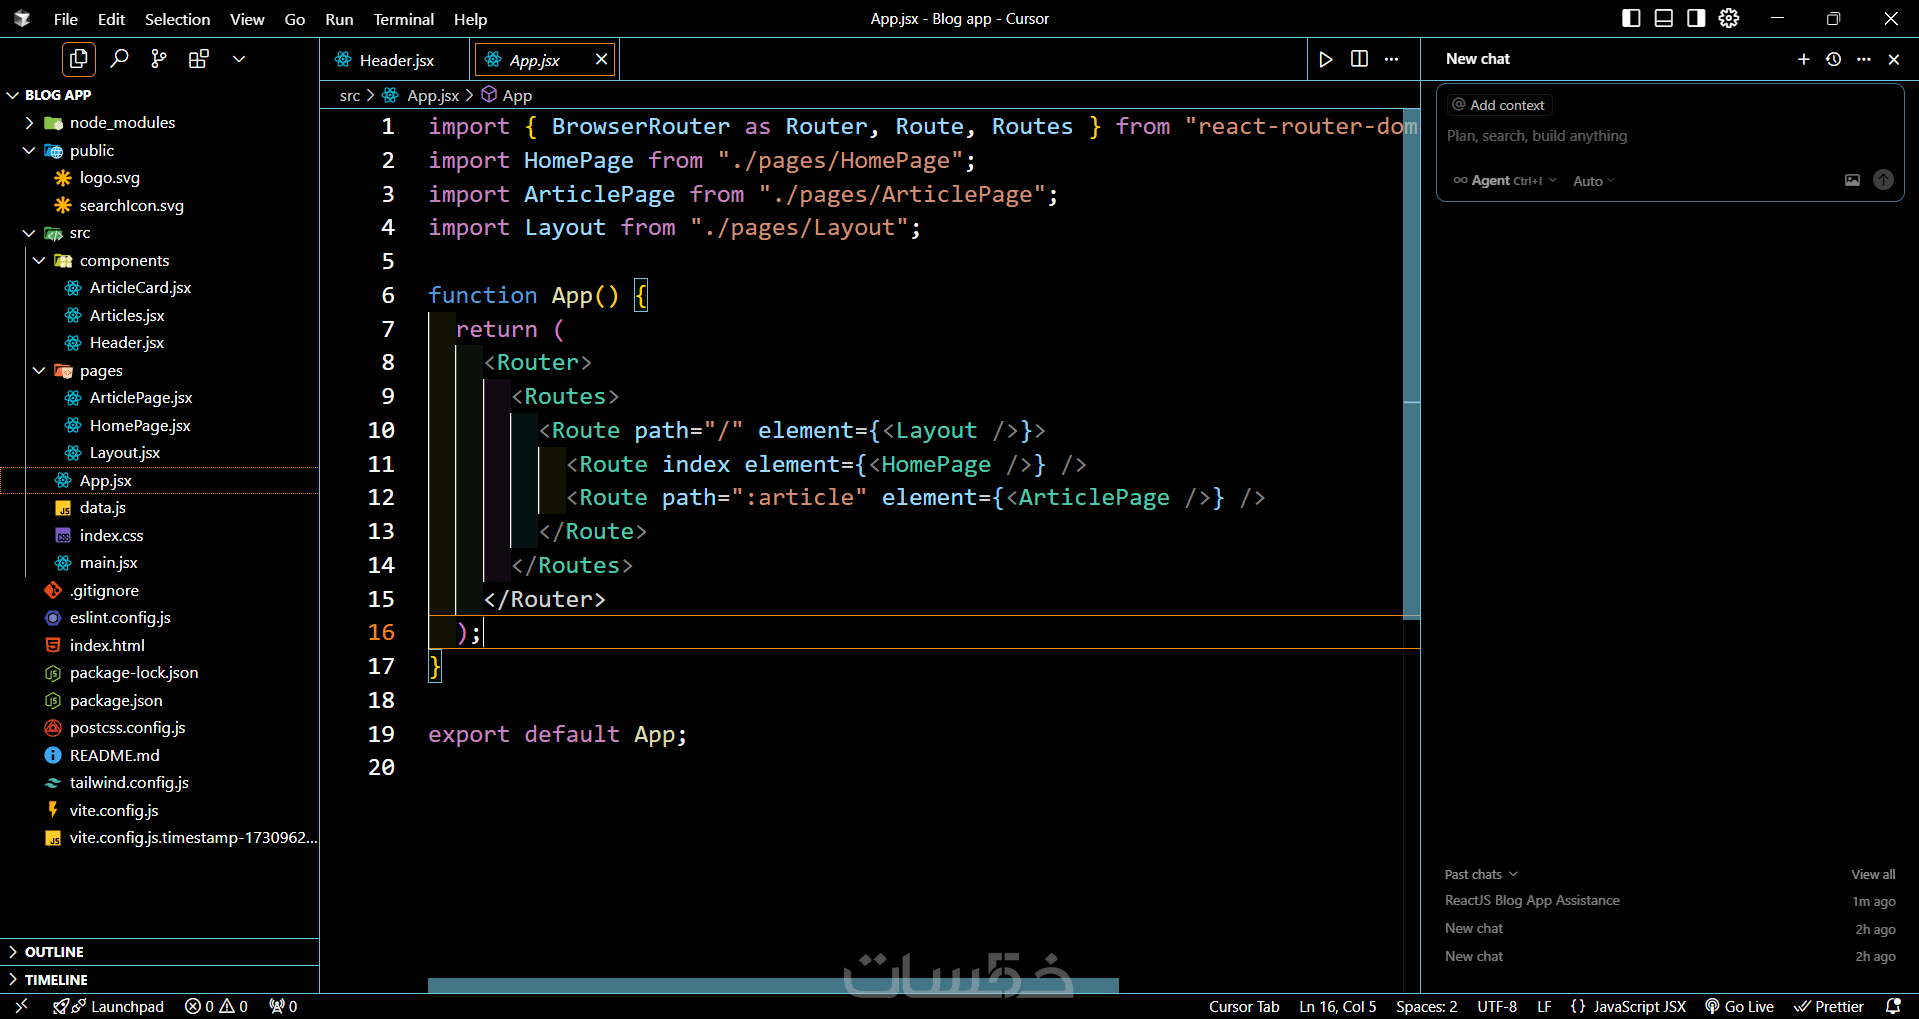The height and width of the screenshot is (1019, 1919).
Task: Open the Agent mode dropdown
Action: pos(1505,181)
